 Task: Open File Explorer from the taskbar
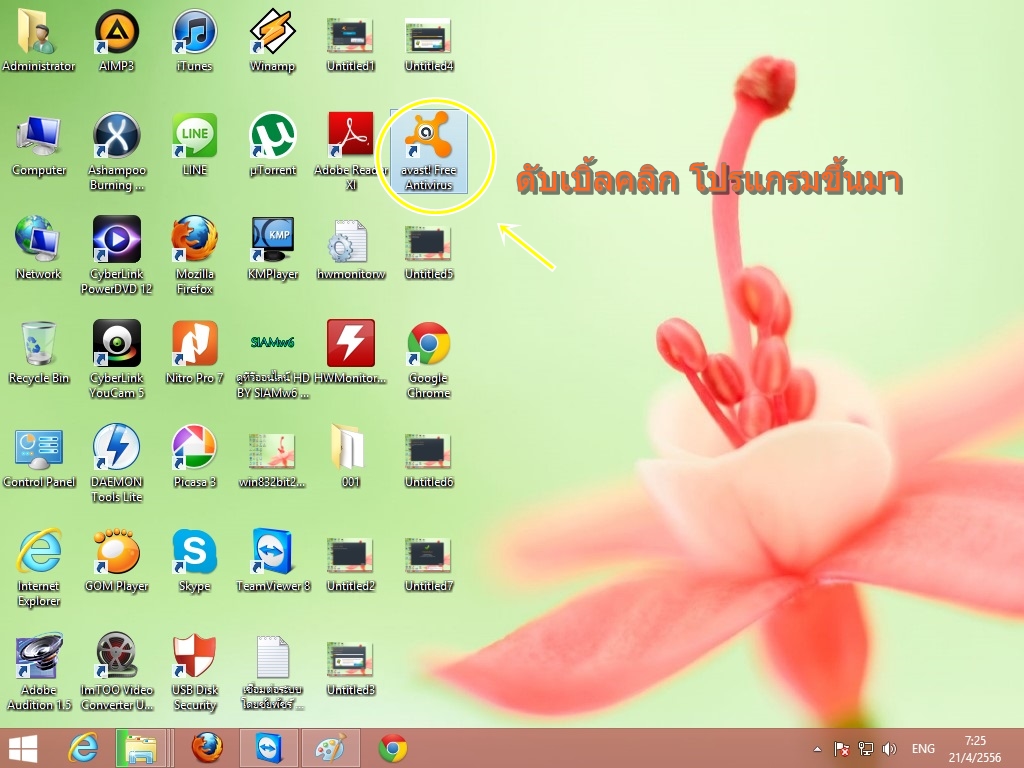140,748
